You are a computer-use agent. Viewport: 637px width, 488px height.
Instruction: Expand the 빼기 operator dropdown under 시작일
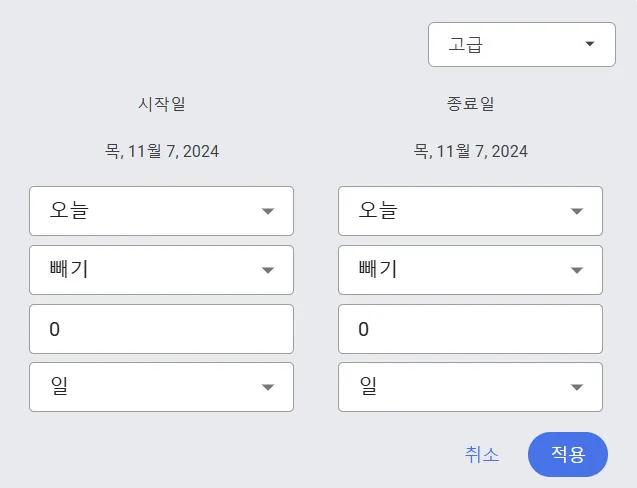[x=160, y=270]
